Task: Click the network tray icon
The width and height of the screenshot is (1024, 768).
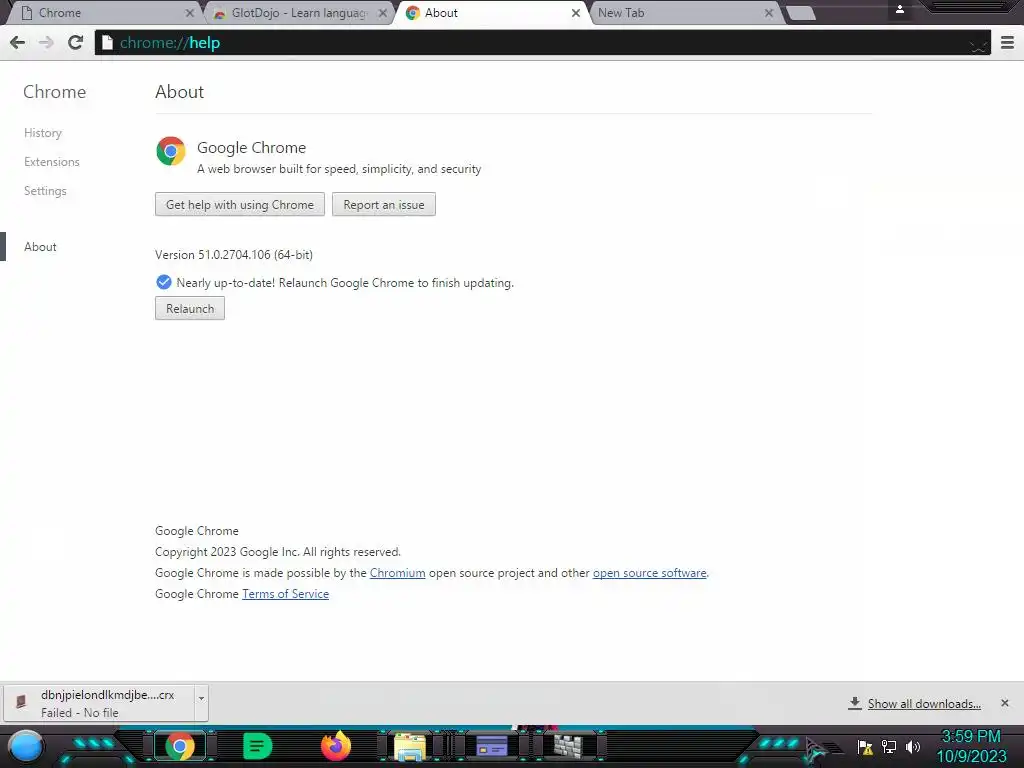Action: click(889, 746)
